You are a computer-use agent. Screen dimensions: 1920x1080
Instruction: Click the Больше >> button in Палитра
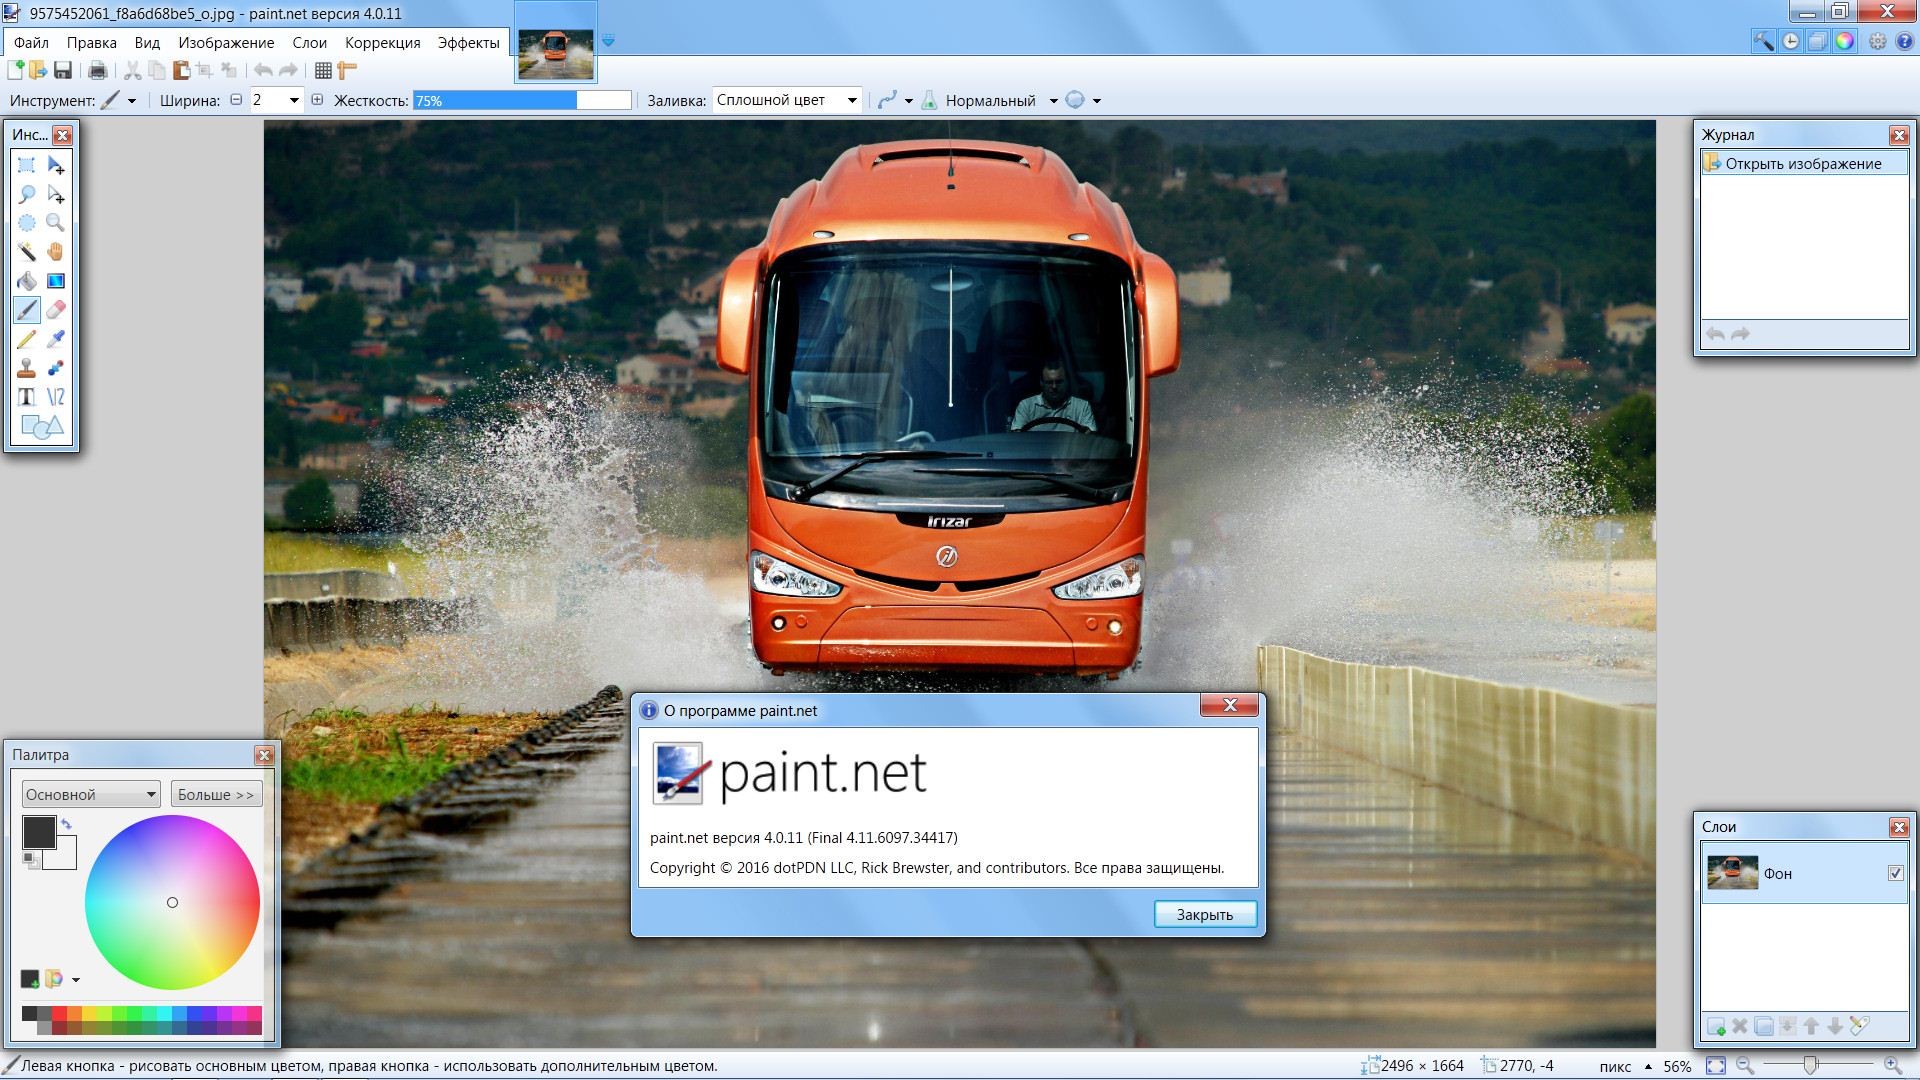(216, 794)
